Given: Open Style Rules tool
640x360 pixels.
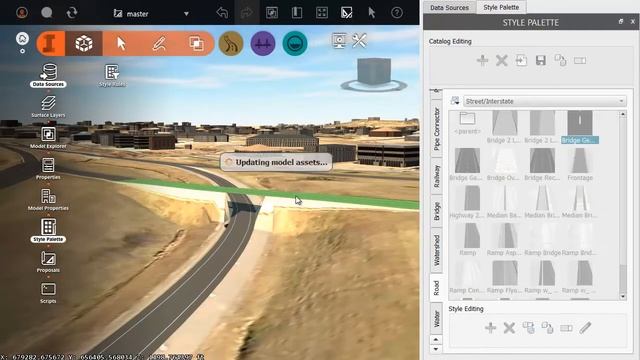Looking at the screenshot, I should click(x=112, y=76).
